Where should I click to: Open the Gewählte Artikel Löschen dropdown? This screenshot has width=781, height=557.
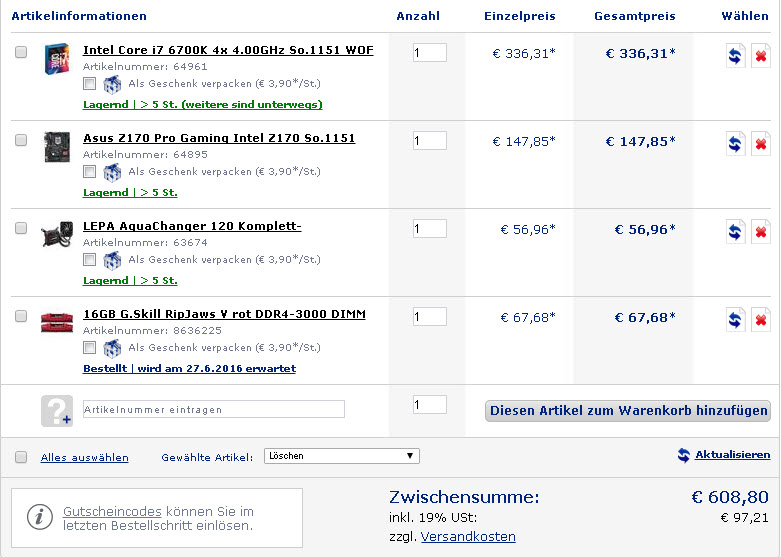tap(342, 456)
